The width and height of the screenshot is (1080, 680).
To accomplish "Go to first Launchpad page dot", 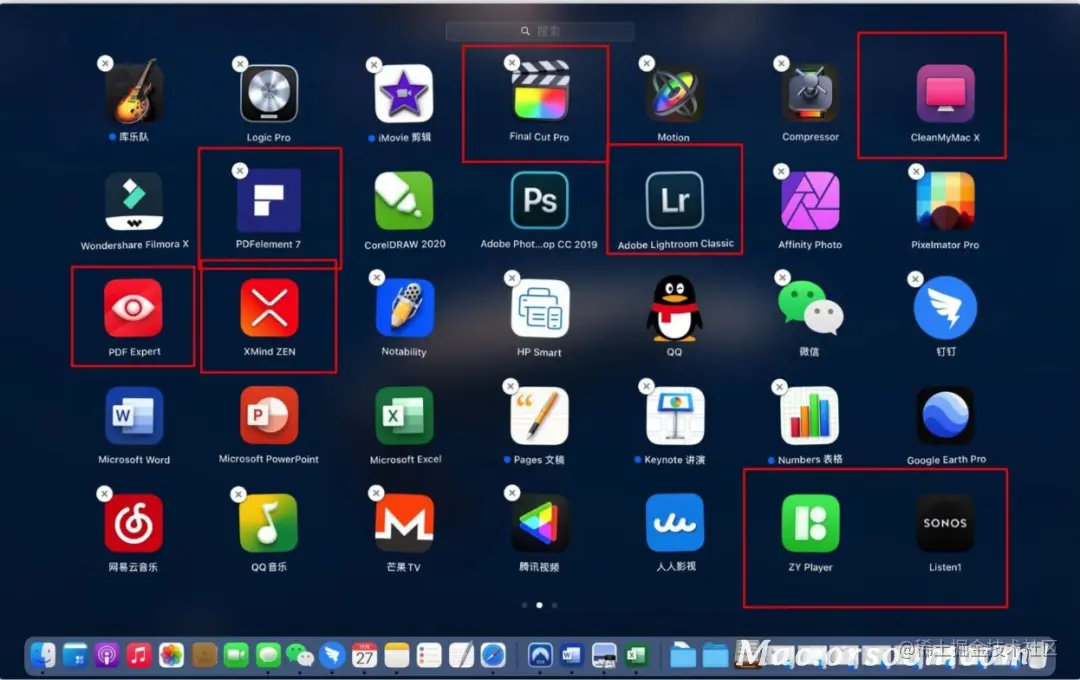I will point(525,605).
